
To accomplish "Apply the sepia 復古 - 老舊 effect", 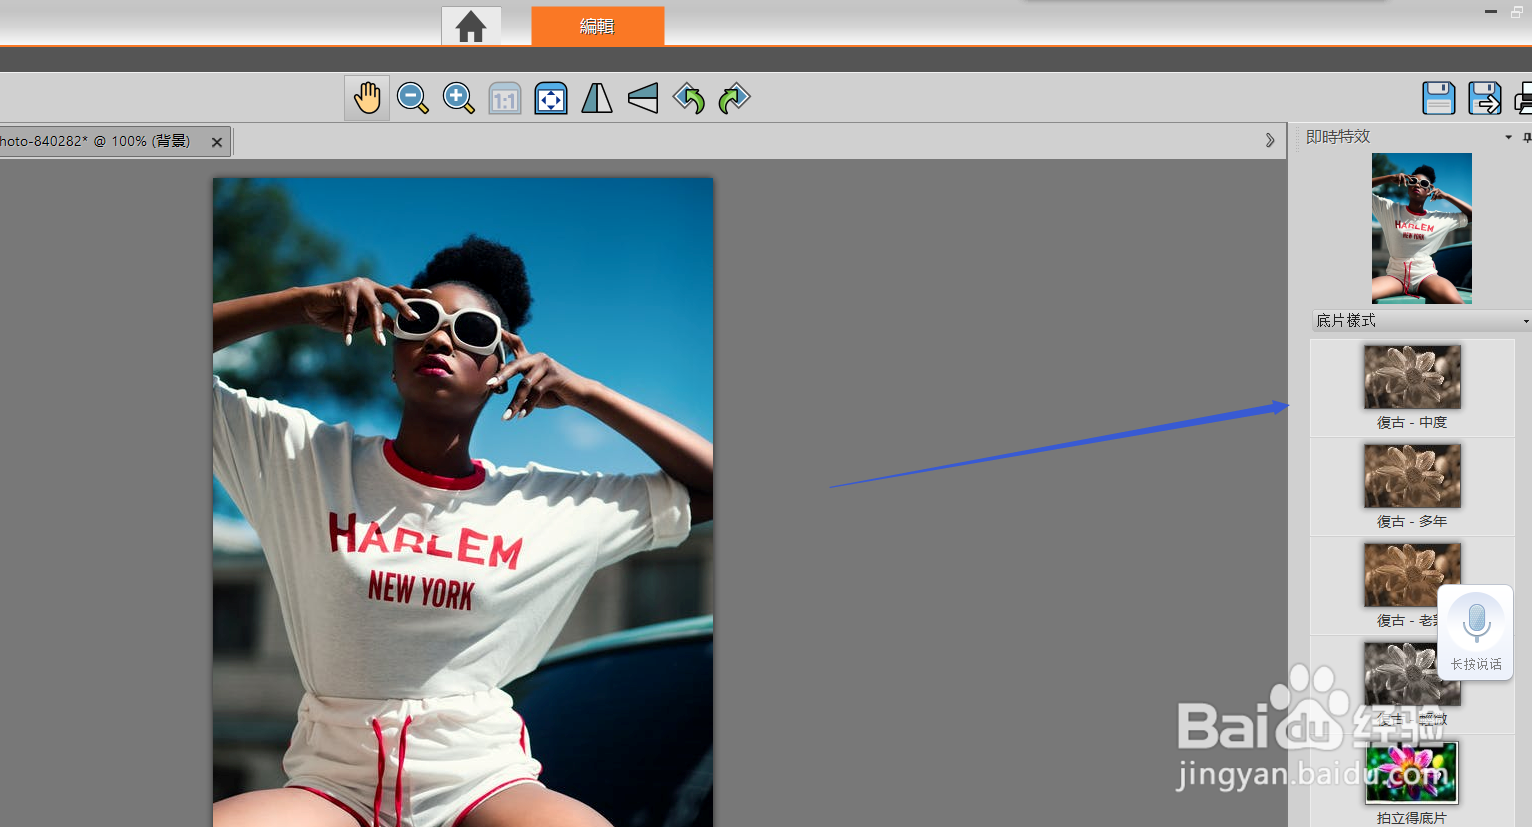I will pyautogui.click(x=1412, y=586).
